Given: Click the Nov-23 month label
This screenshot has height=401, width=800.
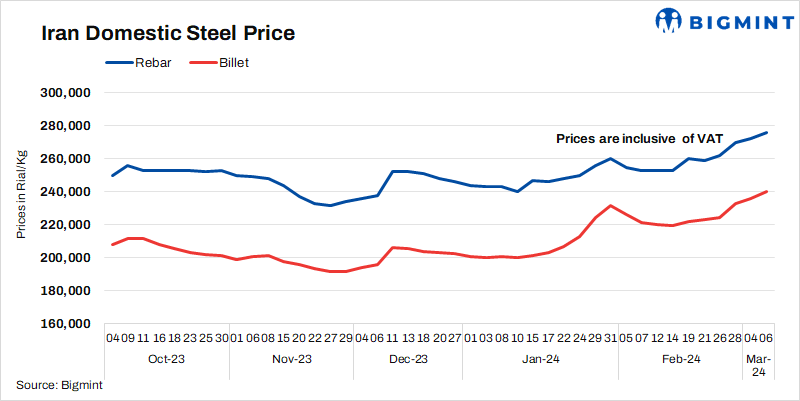Looking at the screenshot, I should pyautogui.click(x=292, y=358).
